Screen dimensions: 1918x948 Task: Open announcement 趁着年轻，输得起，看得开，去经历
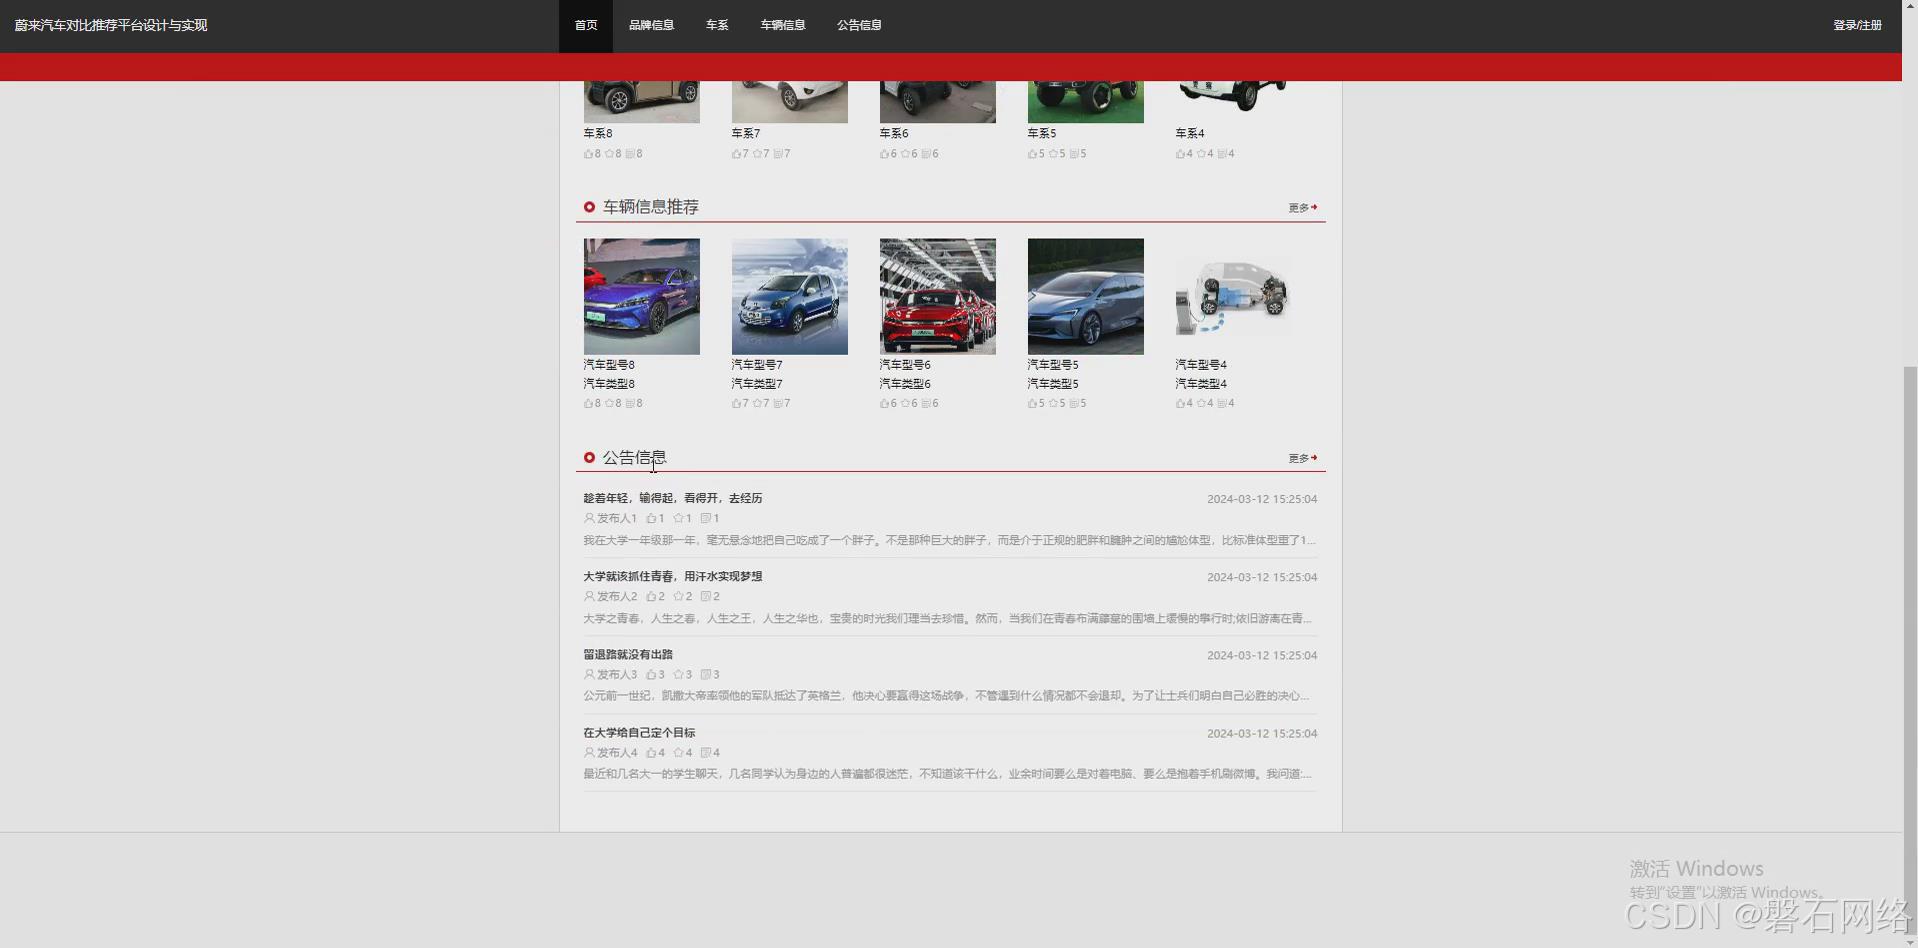(x=673, y=498)
